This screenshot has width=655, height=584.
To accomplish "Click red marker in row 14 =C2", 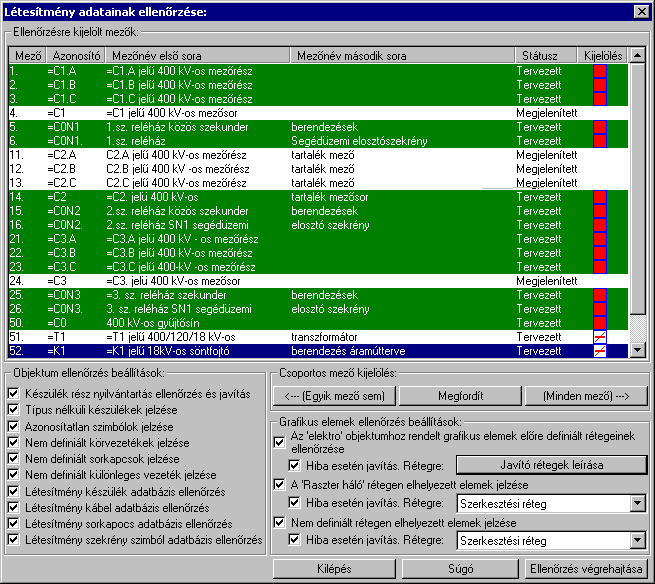I will pos(600,197).
